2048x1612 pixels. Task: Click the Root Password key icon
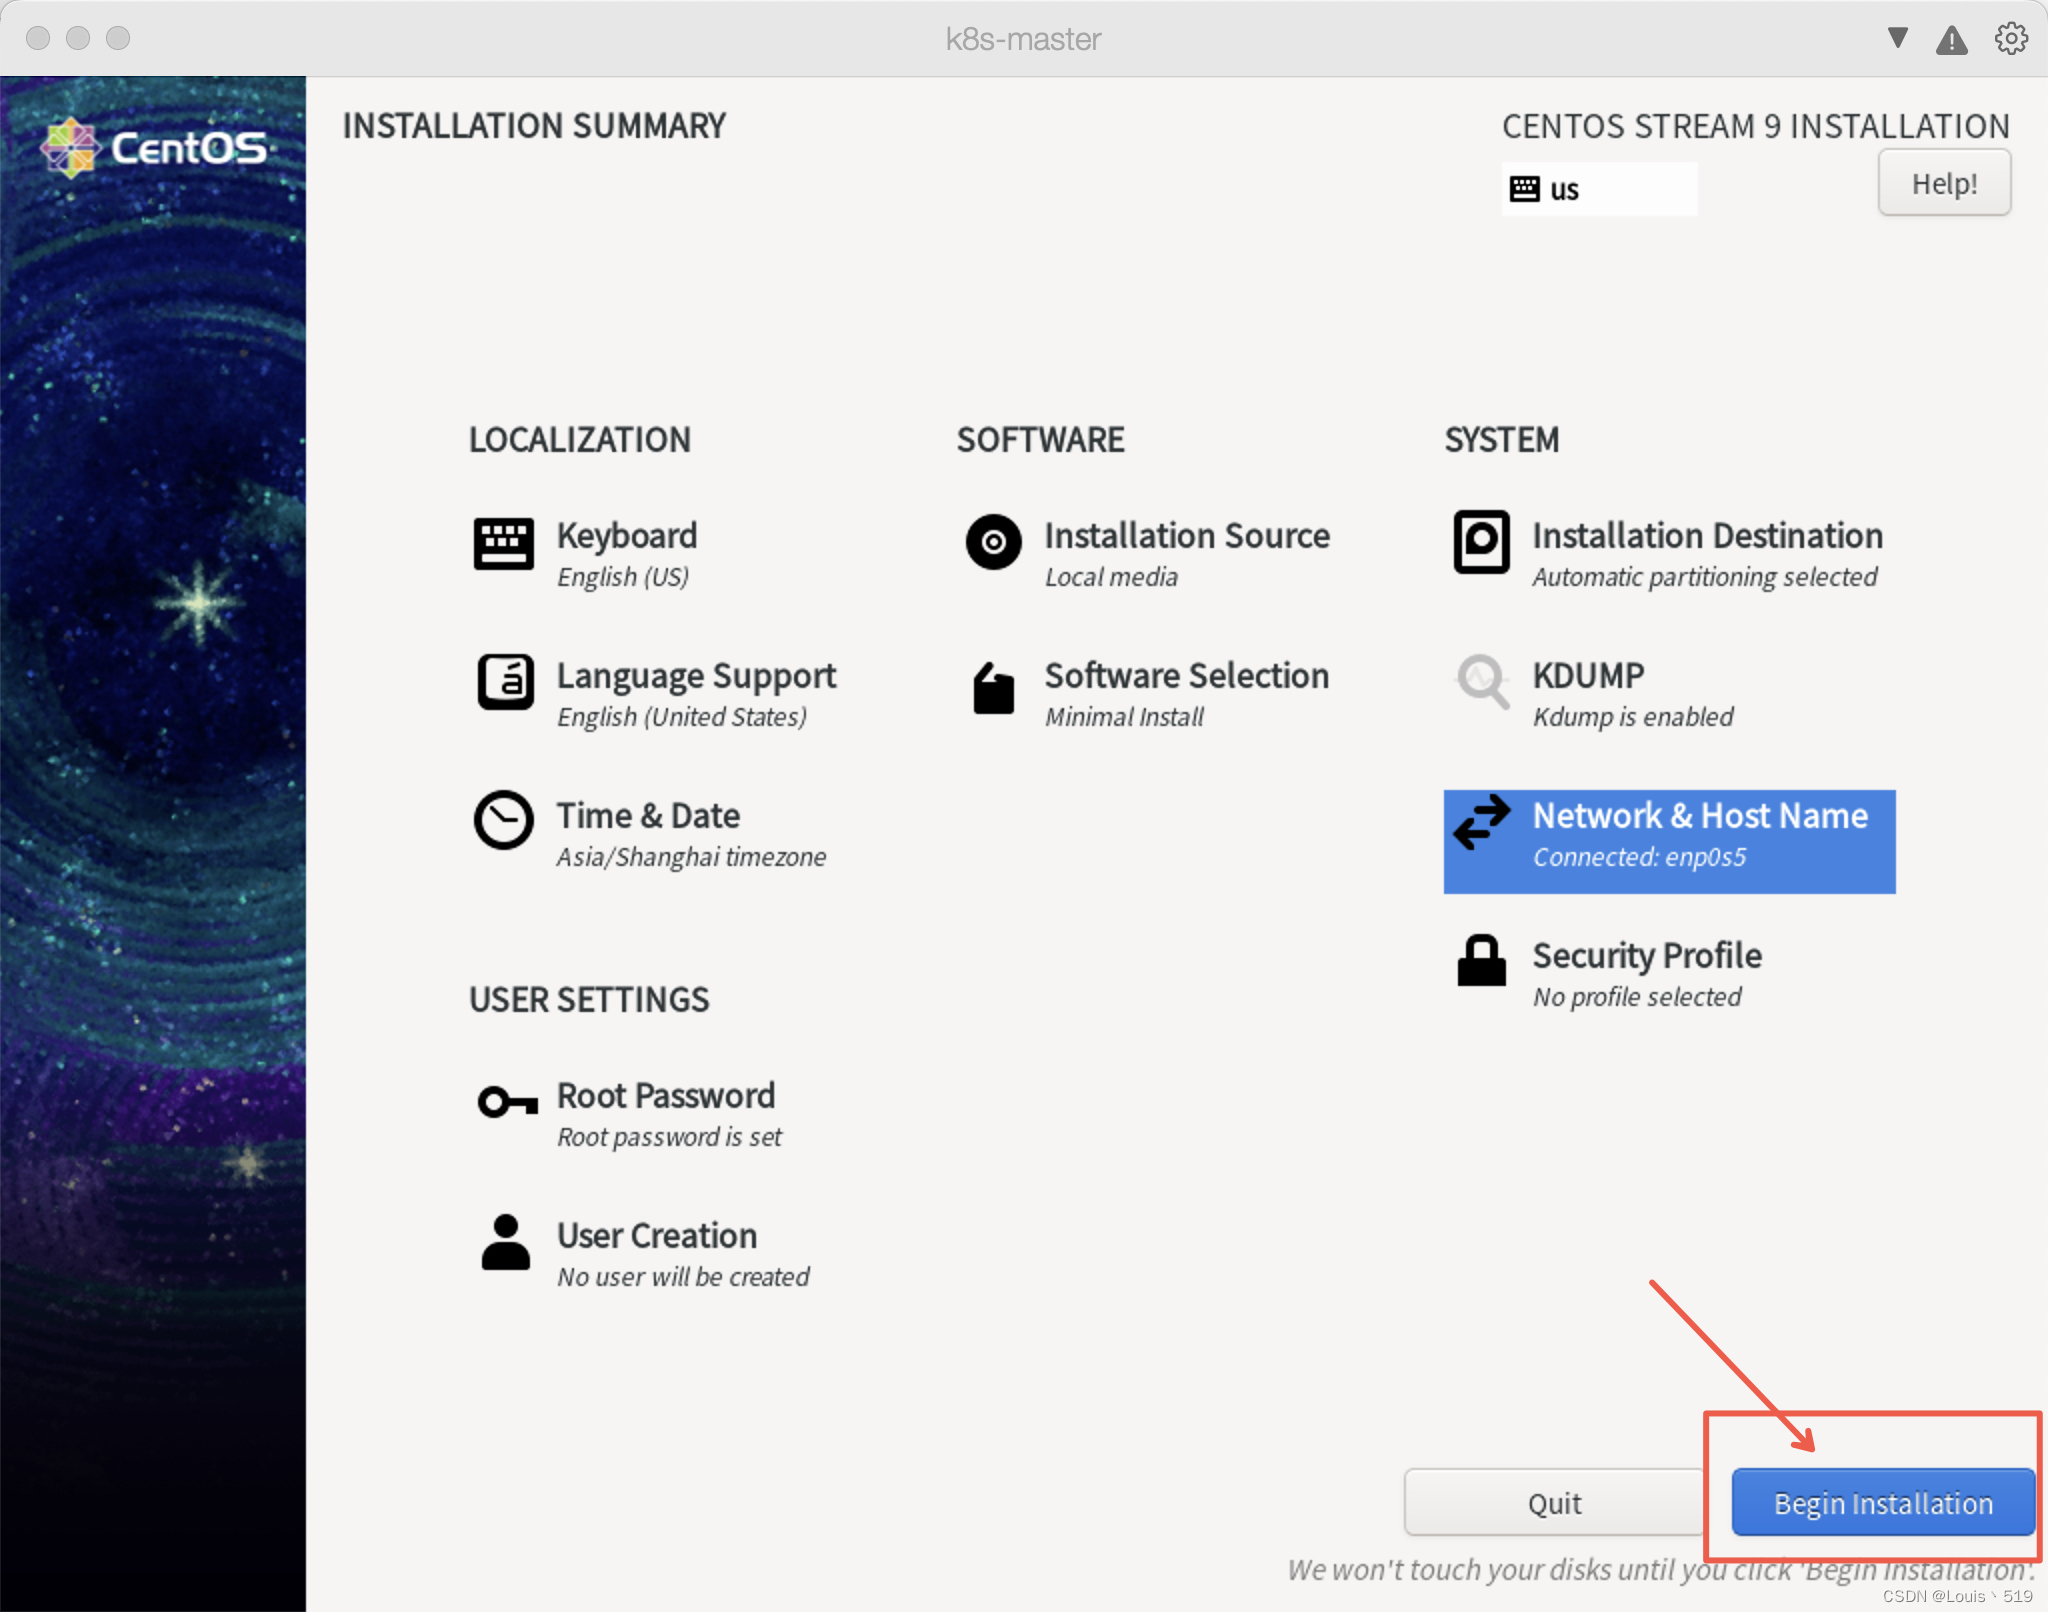[x=507, y=1102]
